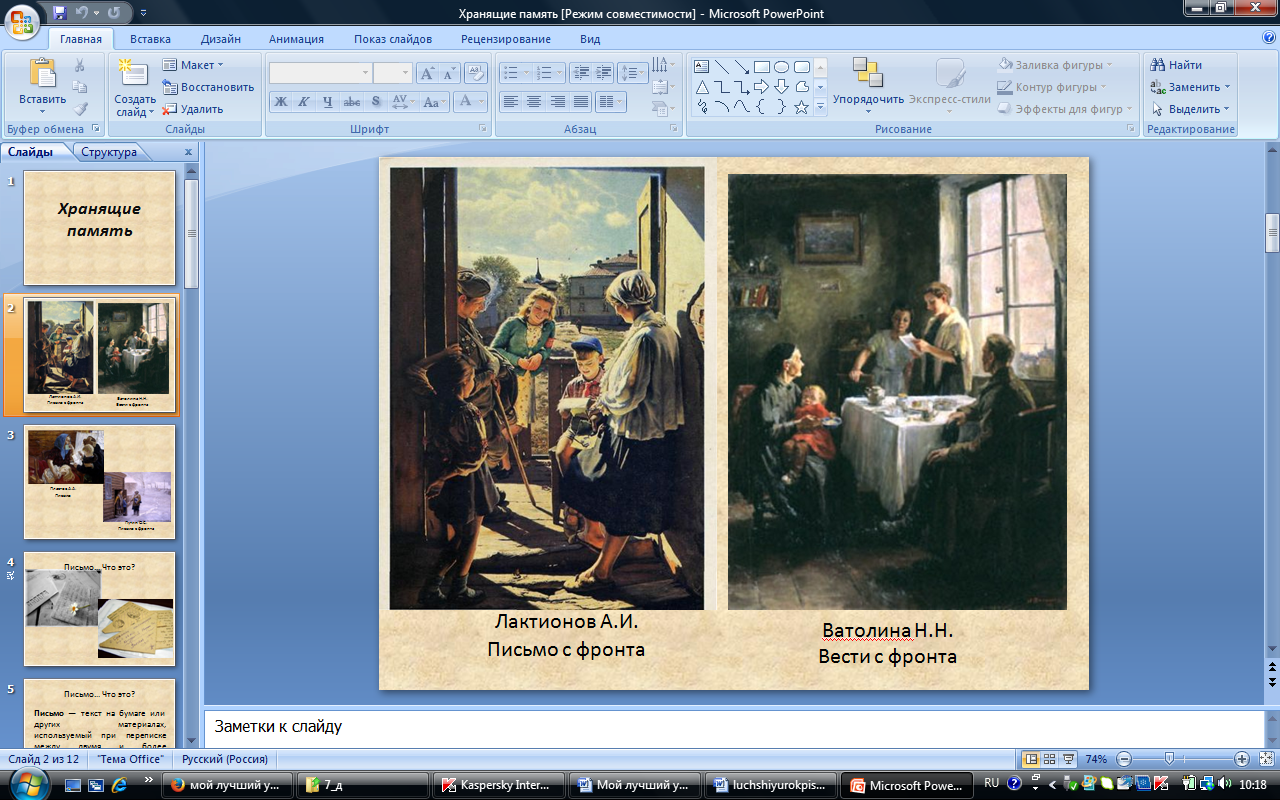Expand the shapes gallery More arrow
1280x800 pixels.
click(x=820, y=107)
